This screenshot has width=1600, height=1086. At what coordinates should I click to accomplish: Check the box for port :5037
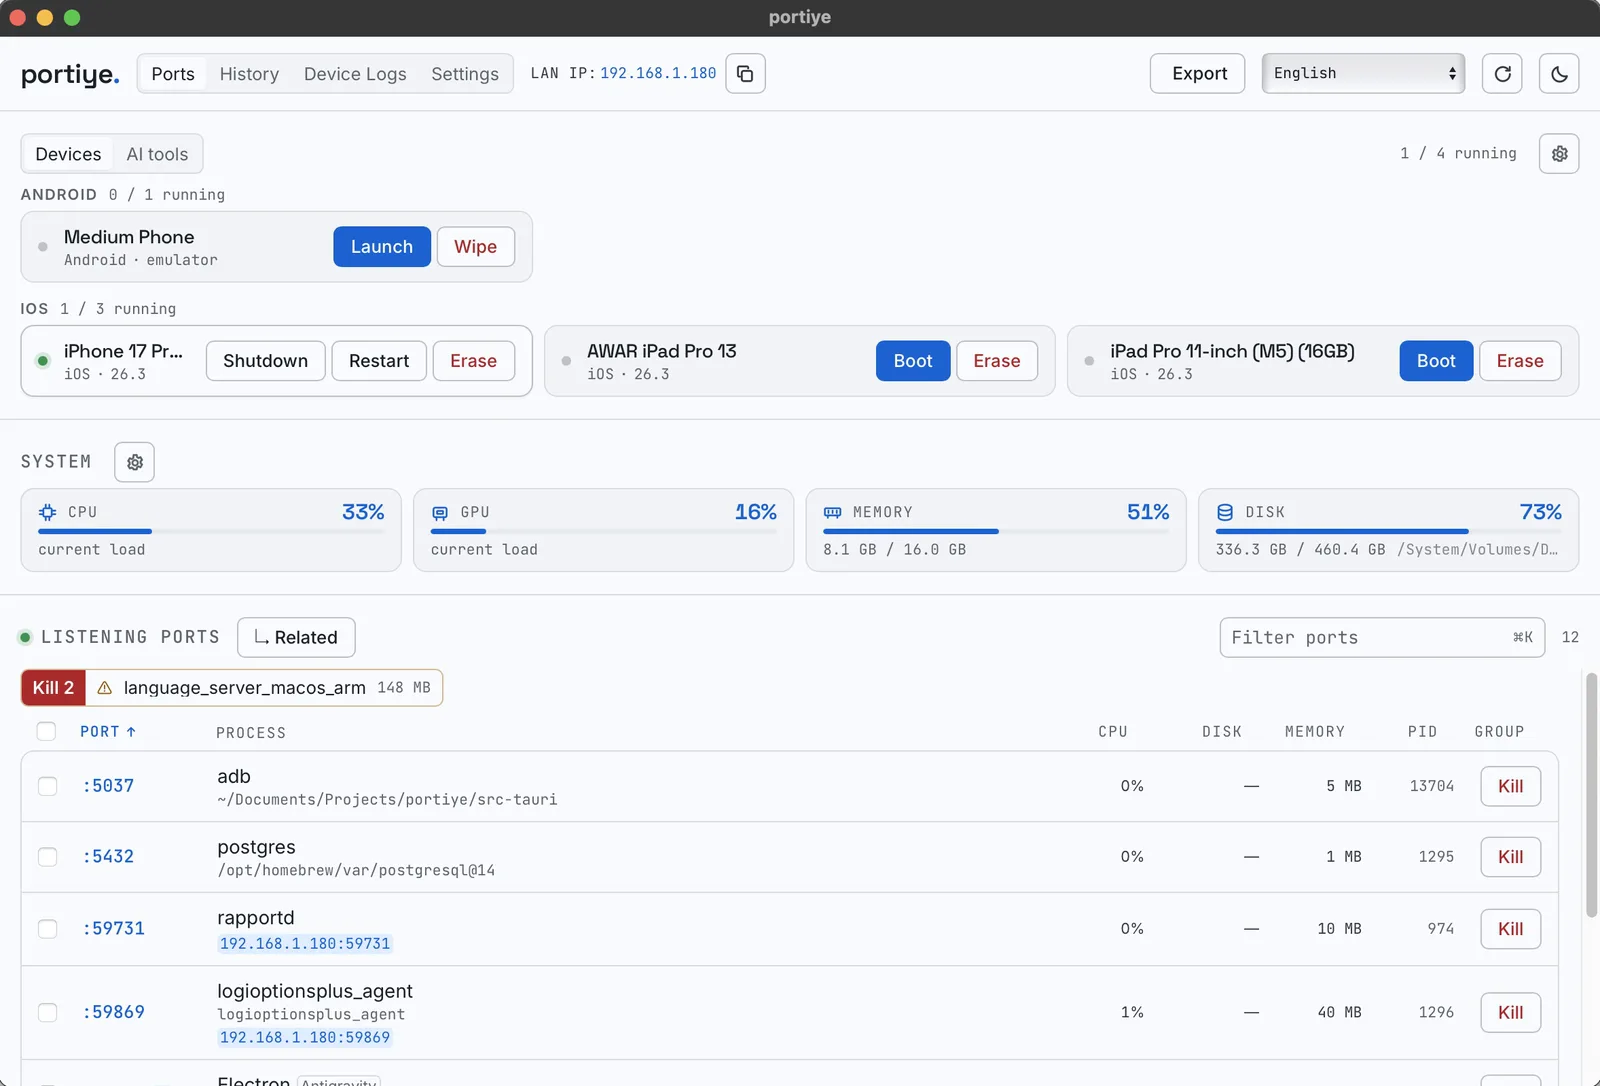[x=47, y=786]
